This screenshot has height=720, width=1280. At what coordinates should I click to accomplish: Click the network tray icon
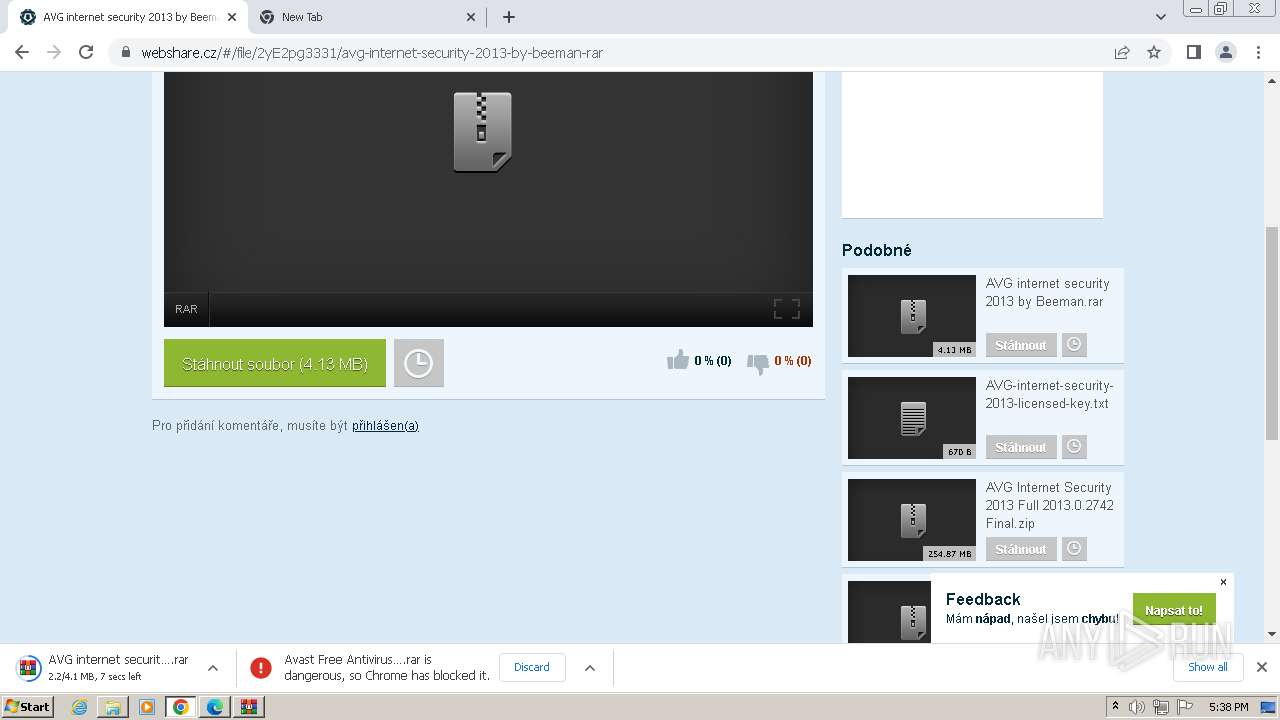1161,707
